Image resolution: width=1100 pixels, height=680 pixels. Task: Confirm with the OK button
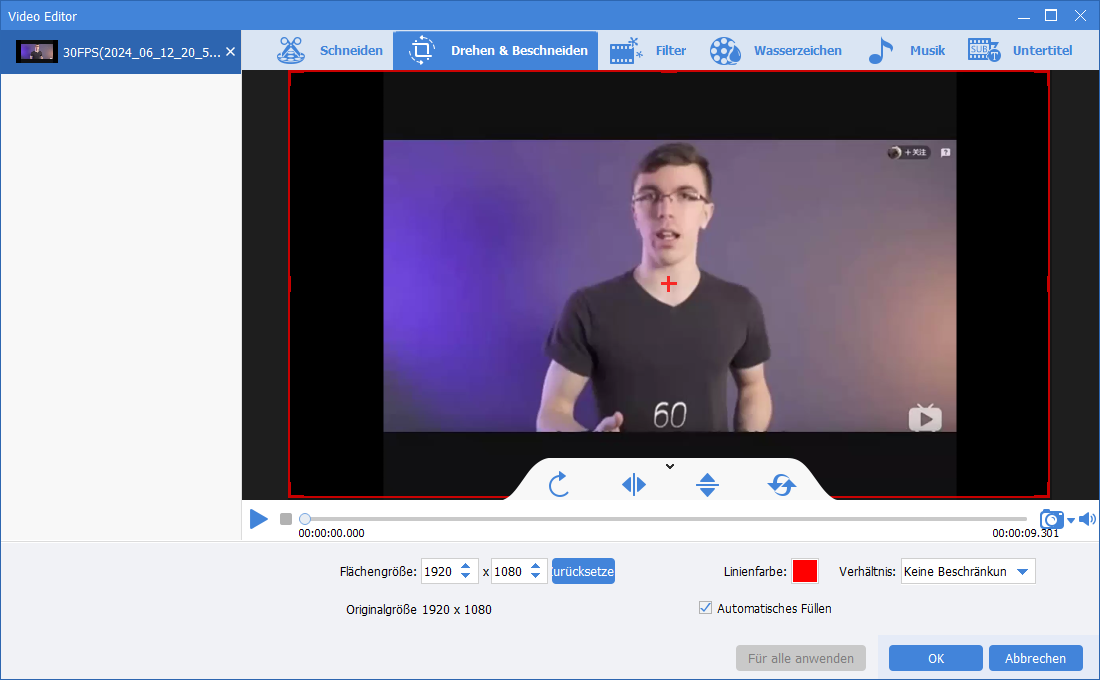936,658
